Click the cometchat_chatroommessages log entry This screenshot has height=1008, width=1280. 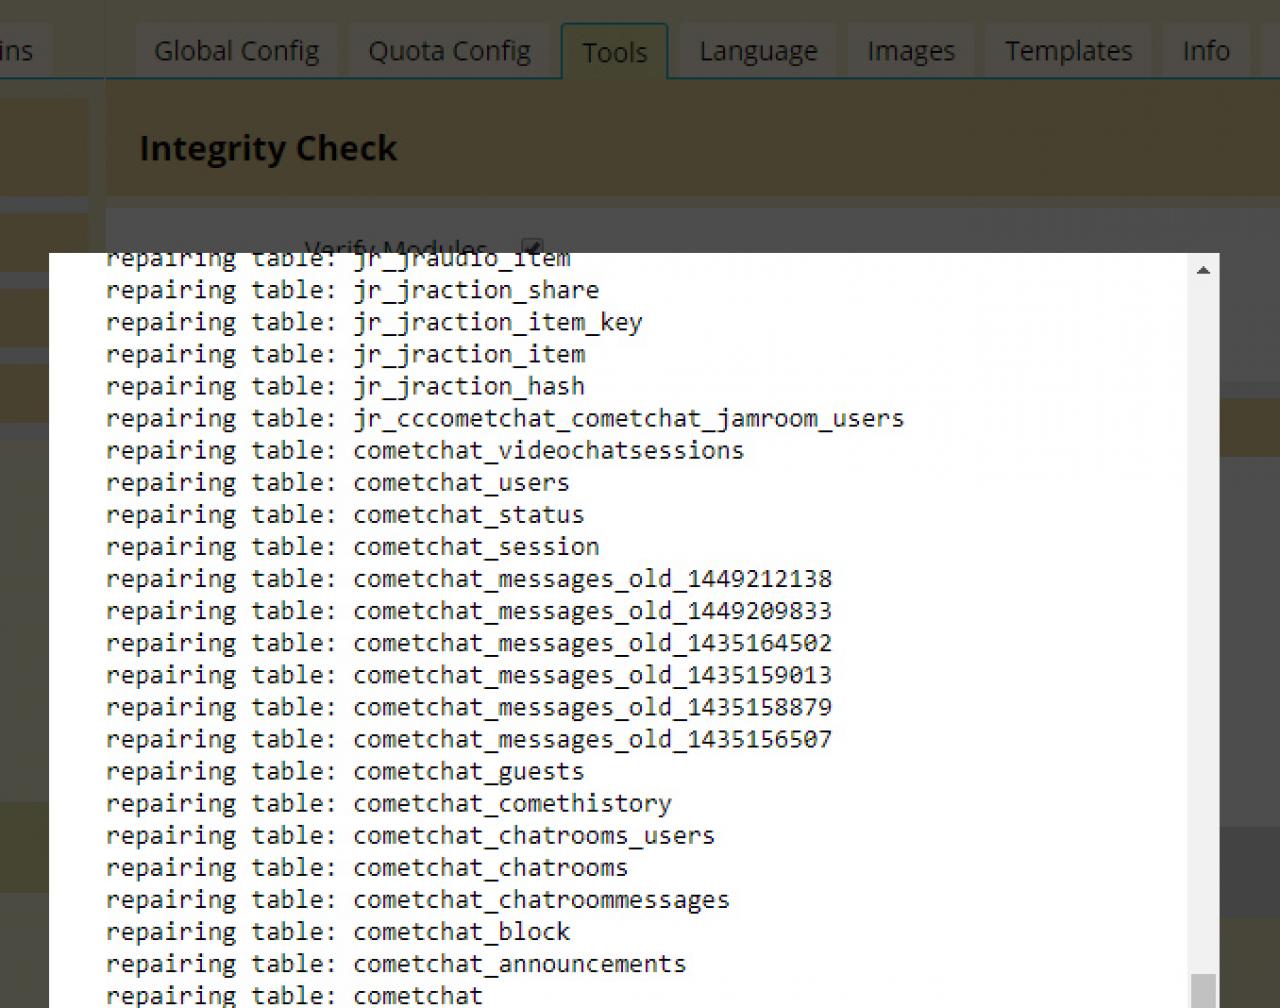[x=418, y=900]
